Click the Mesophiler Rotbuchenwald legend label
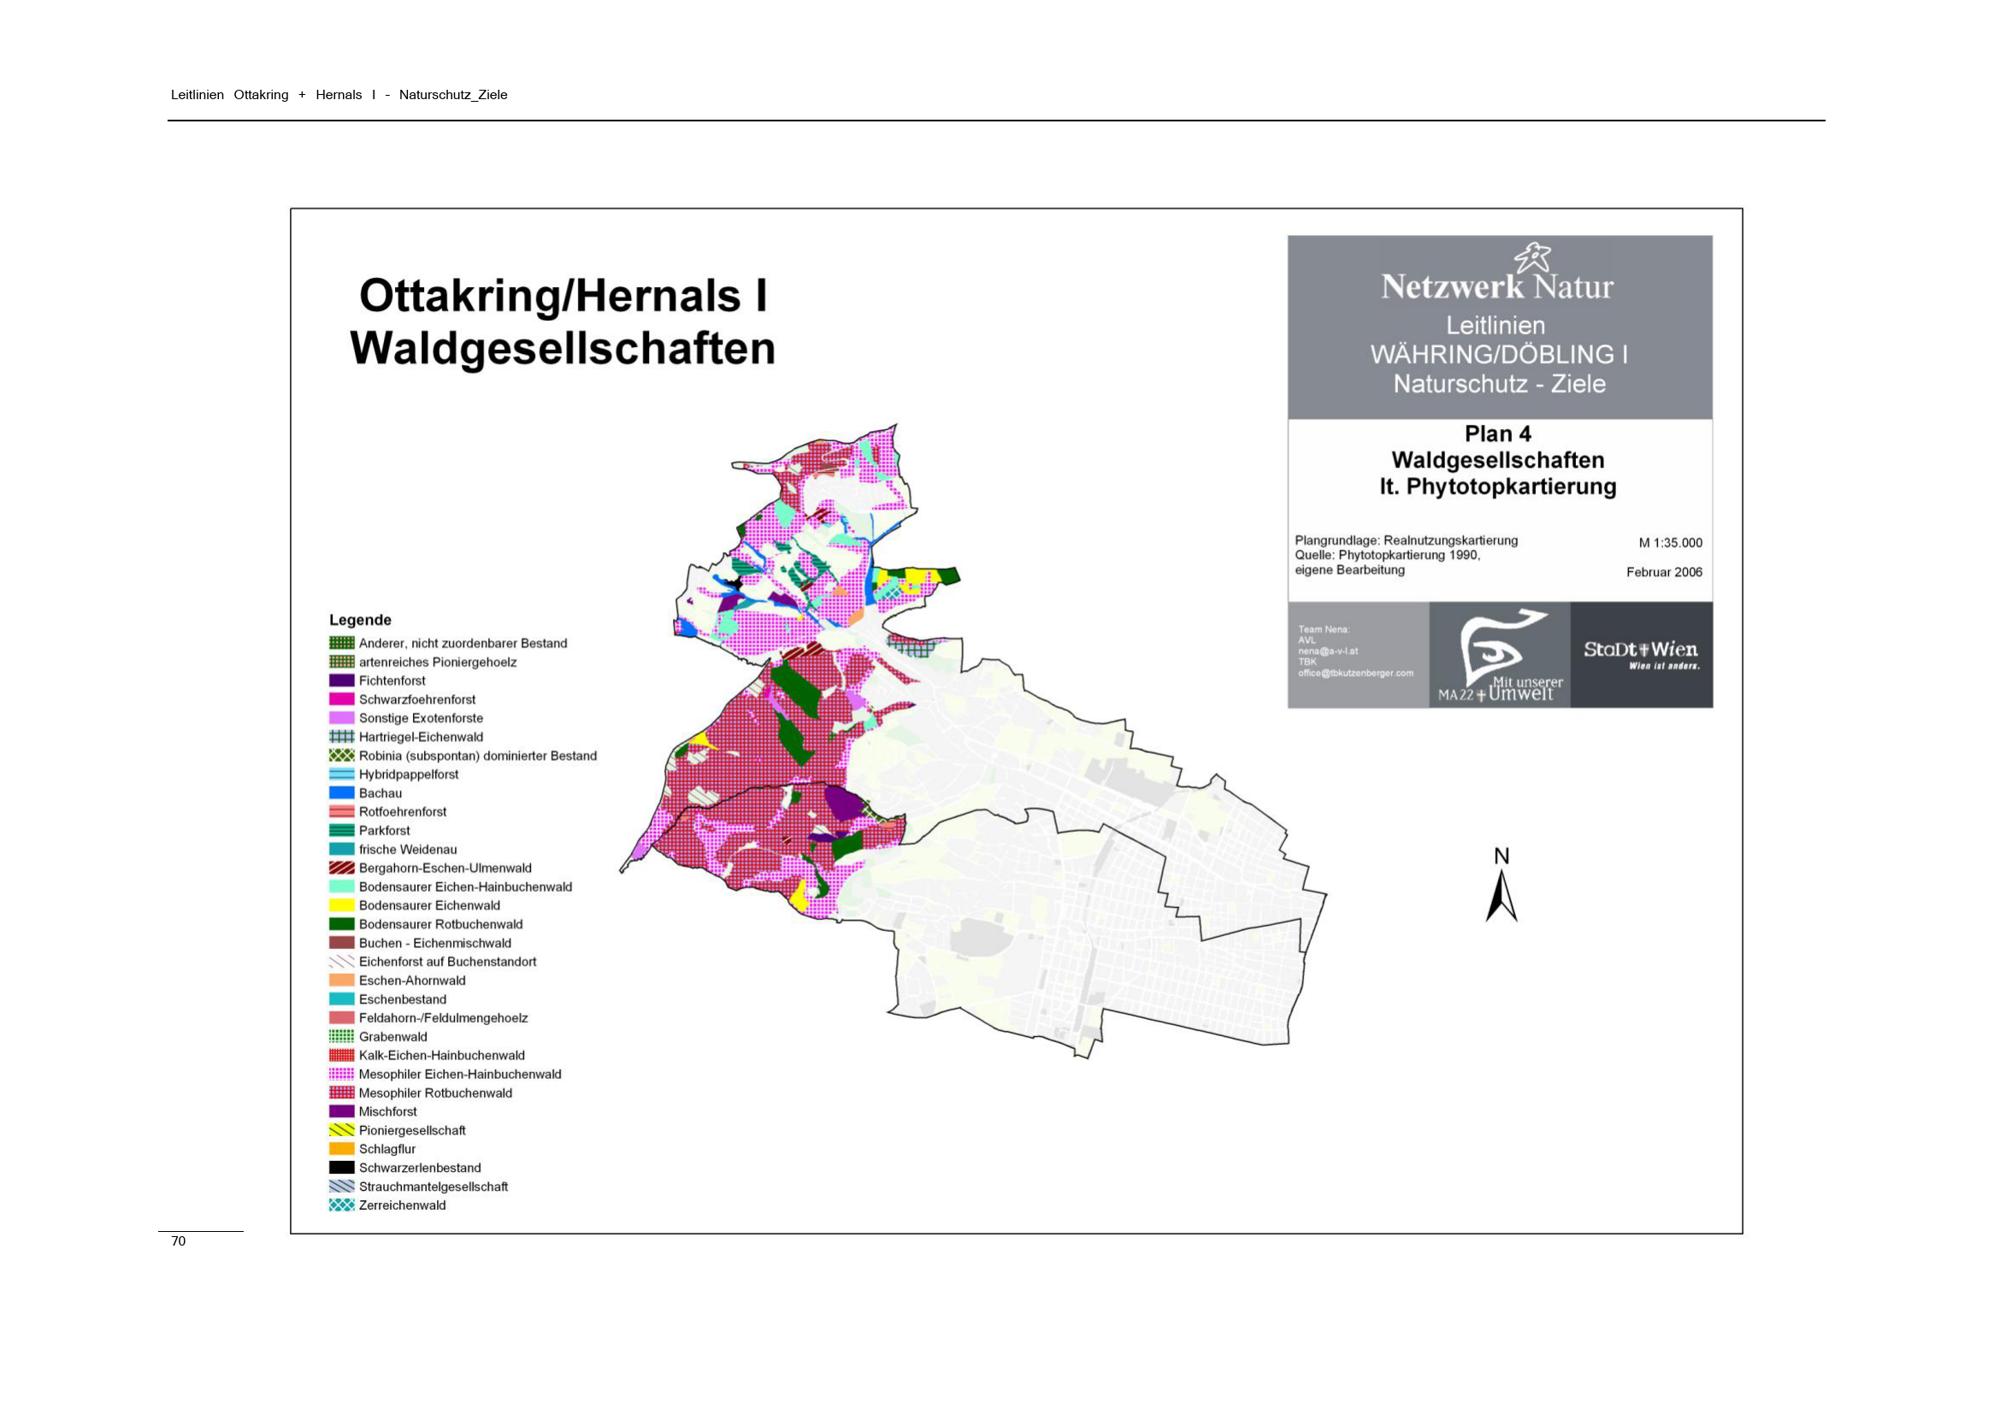The width and height of the screenshot is (2000, 1414). point(435,1093)
